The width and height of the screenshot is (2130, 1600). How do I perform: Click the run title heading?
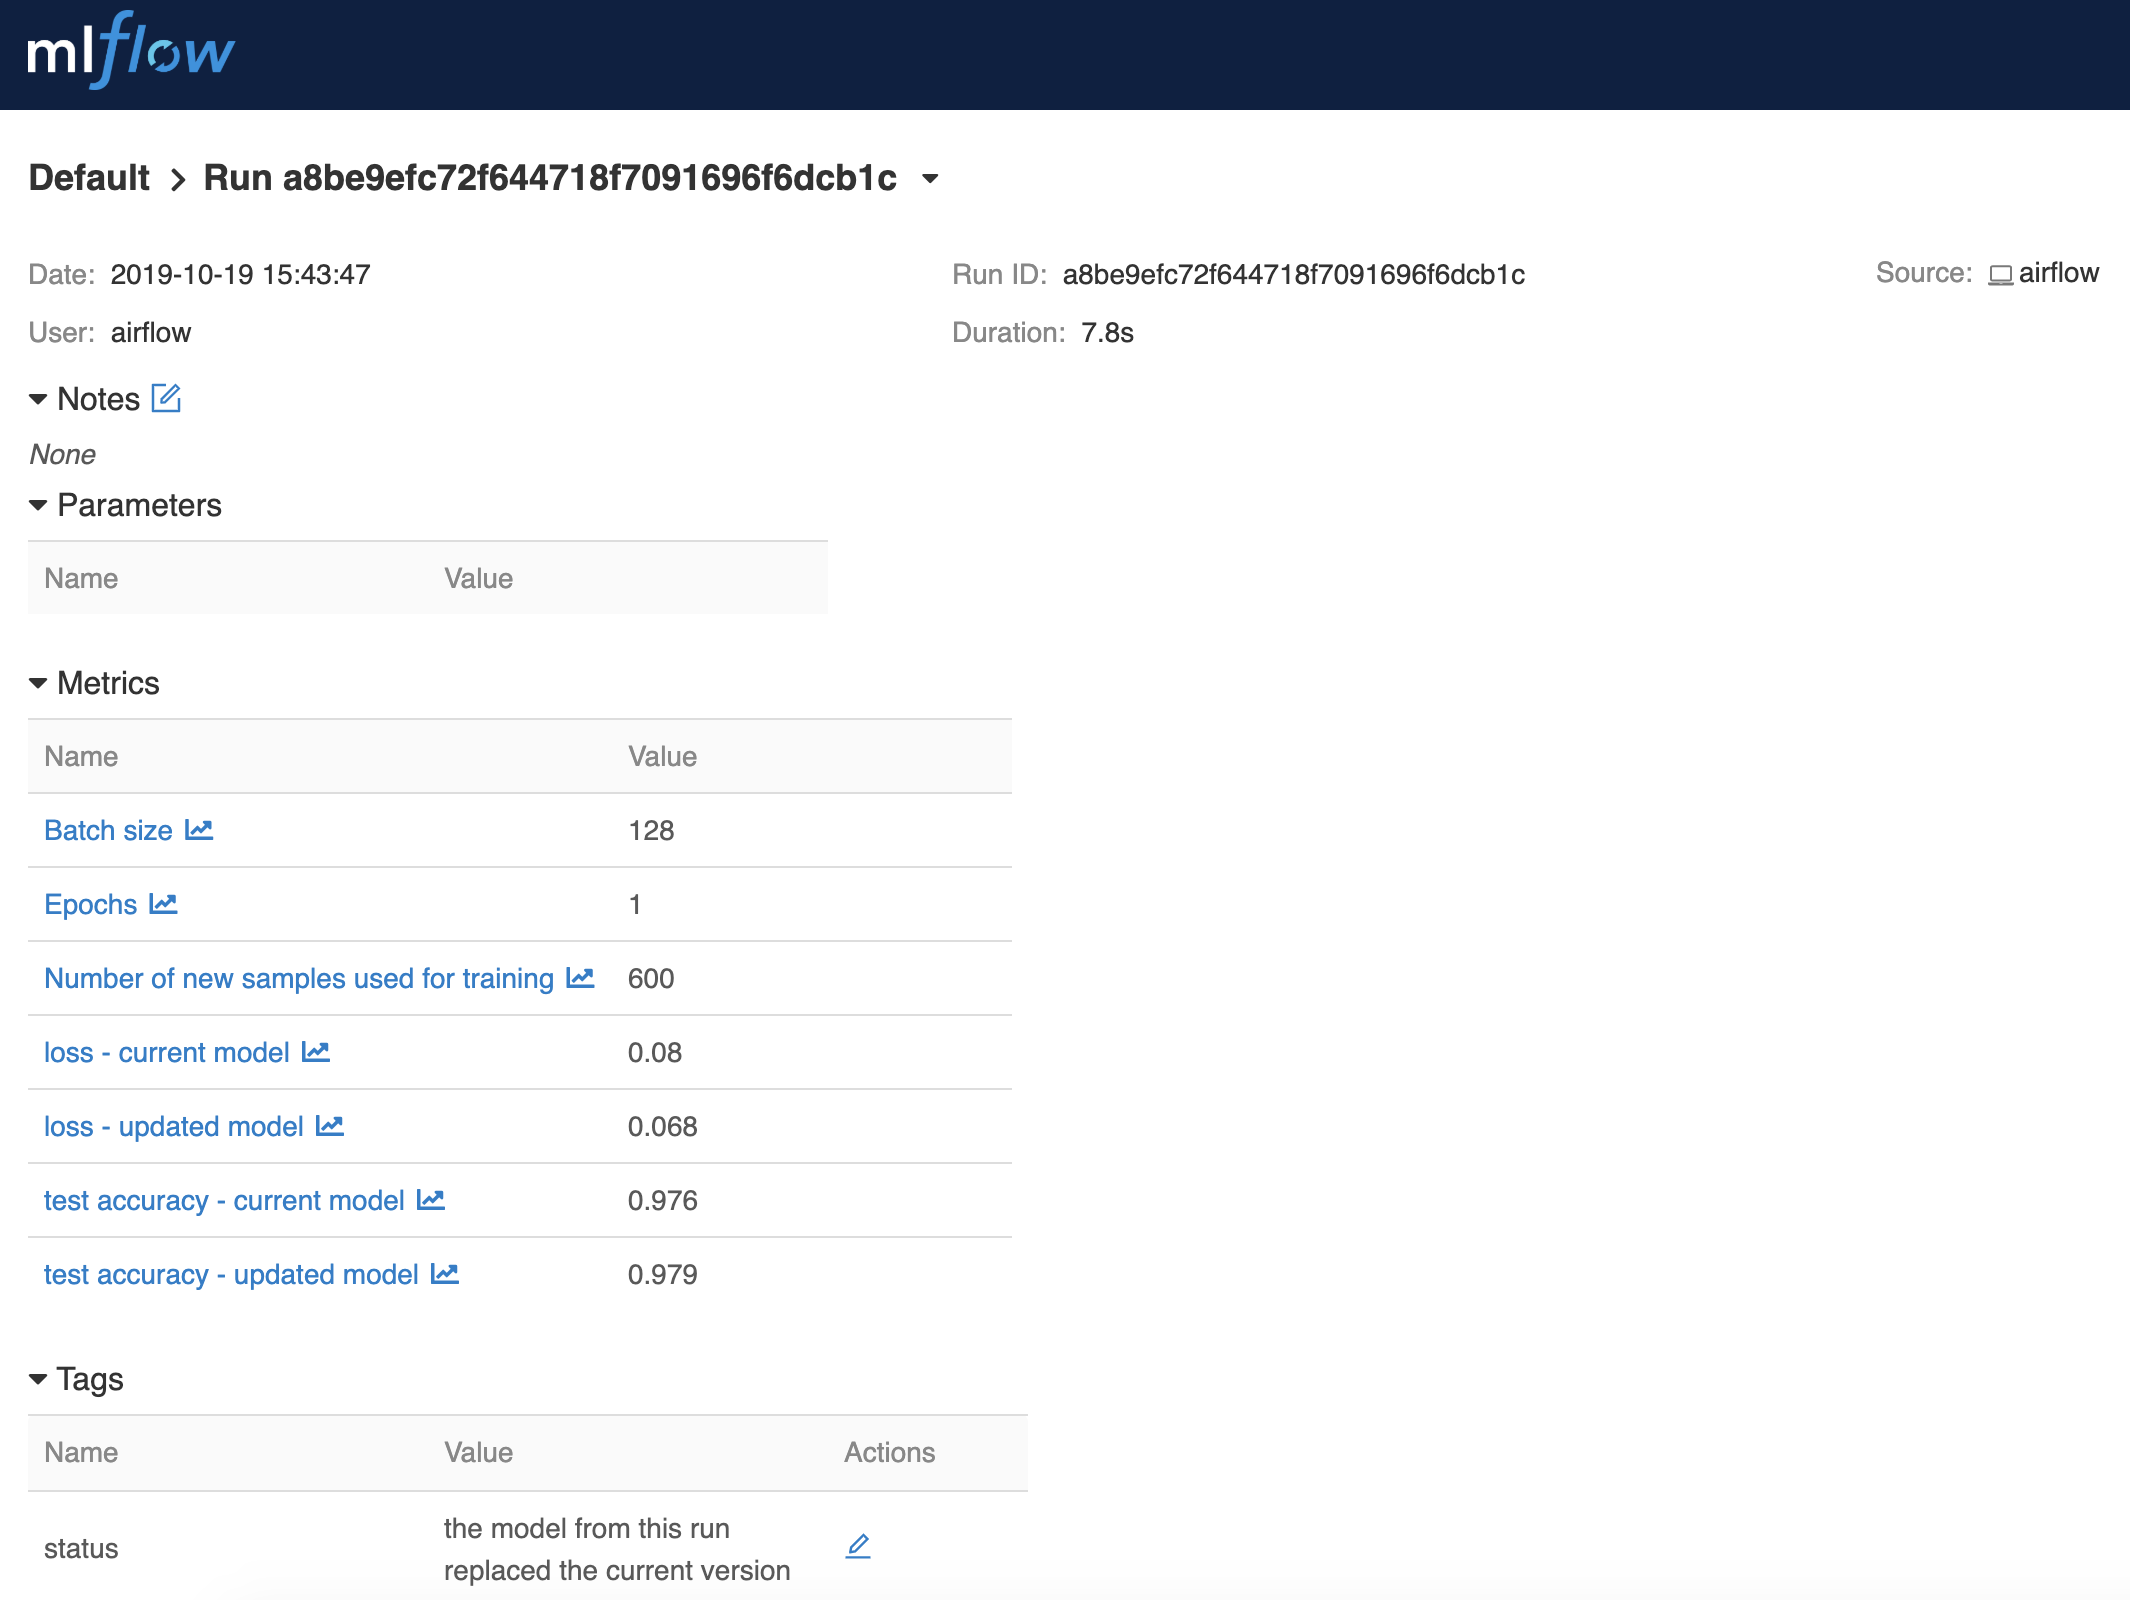[x=550, y=178]
